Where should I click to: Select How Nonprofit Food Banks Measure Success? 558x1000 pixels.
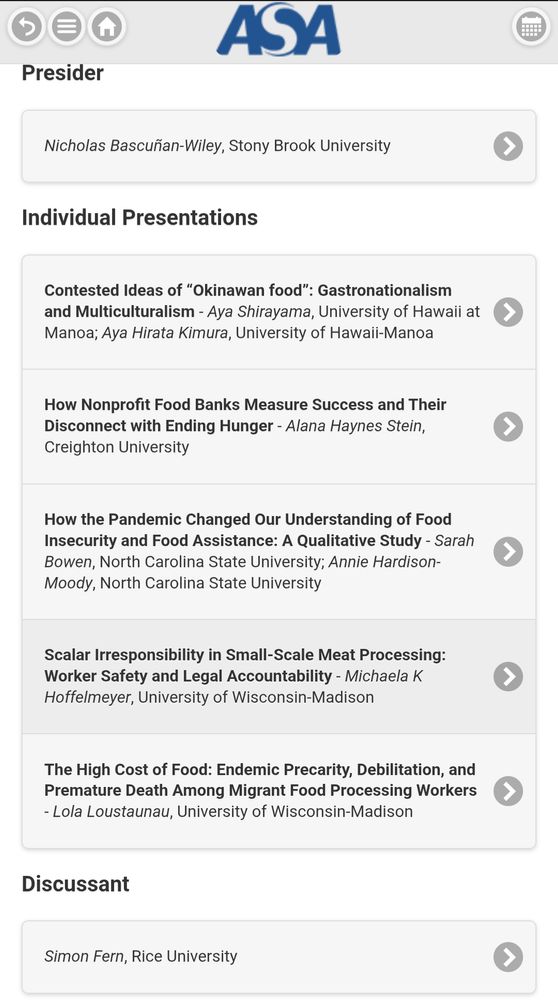tap(279, 427)
